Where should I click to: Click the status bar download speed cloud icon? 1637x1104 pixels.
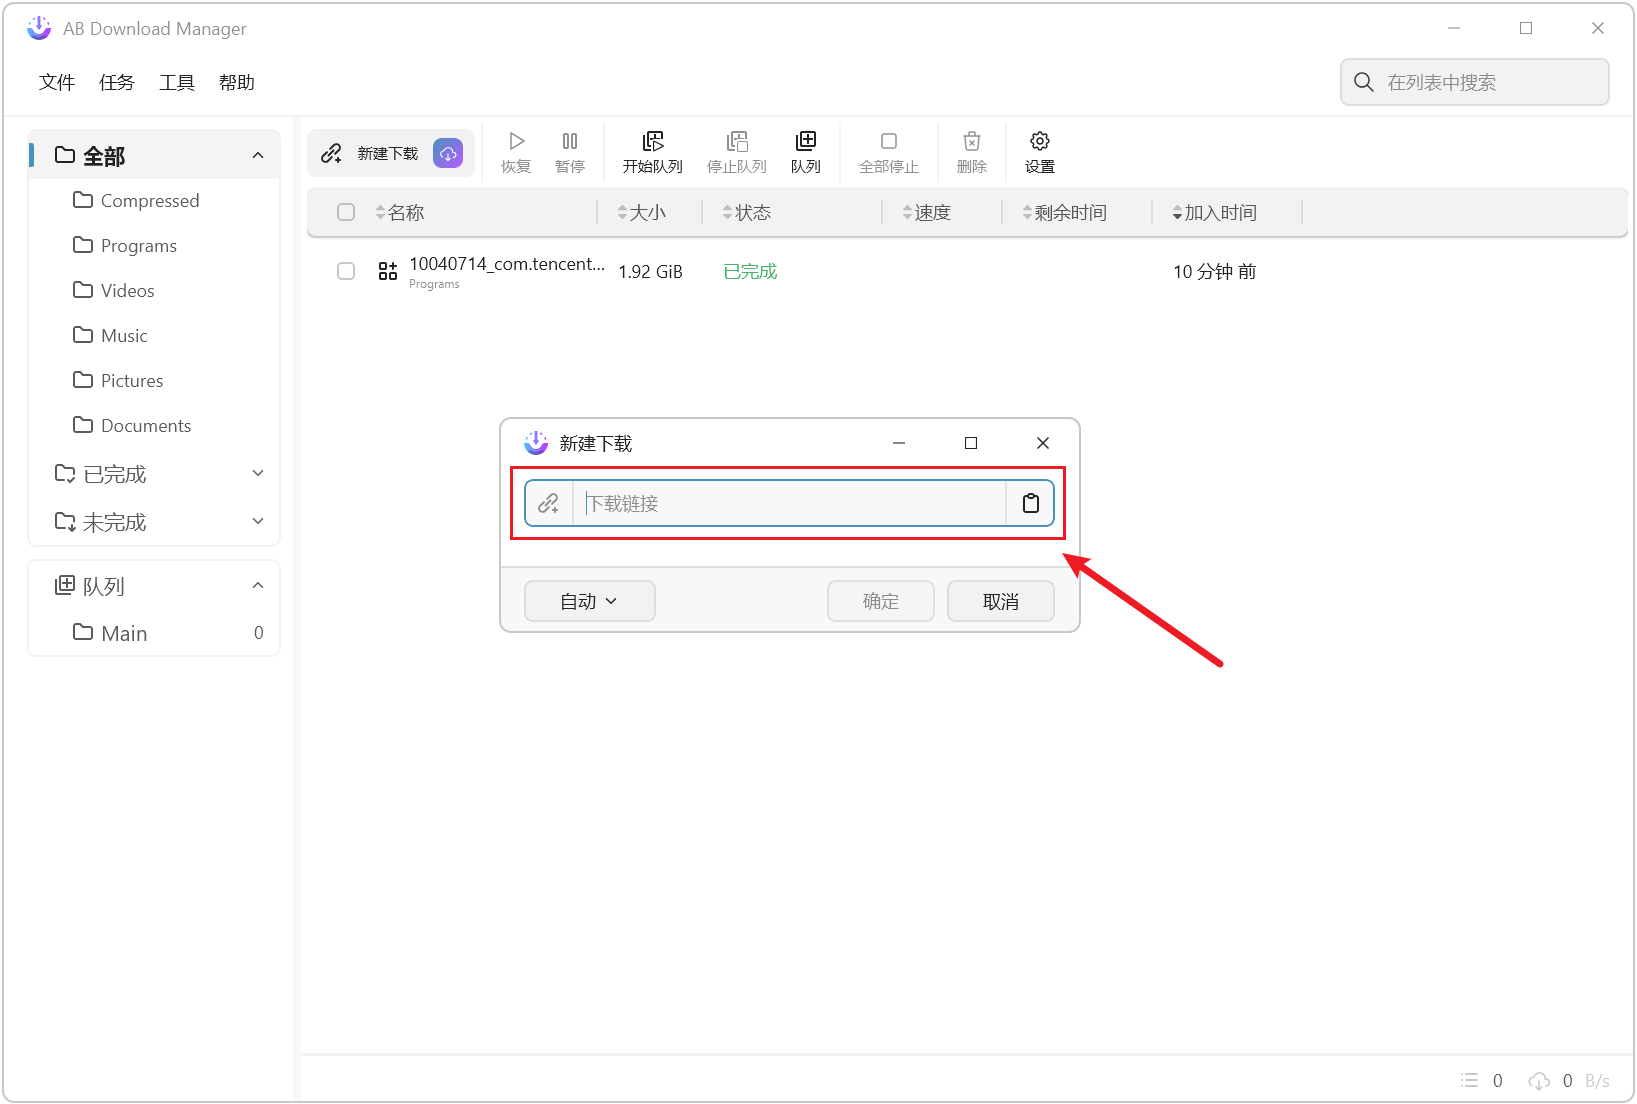(x=1539, y=1080)
